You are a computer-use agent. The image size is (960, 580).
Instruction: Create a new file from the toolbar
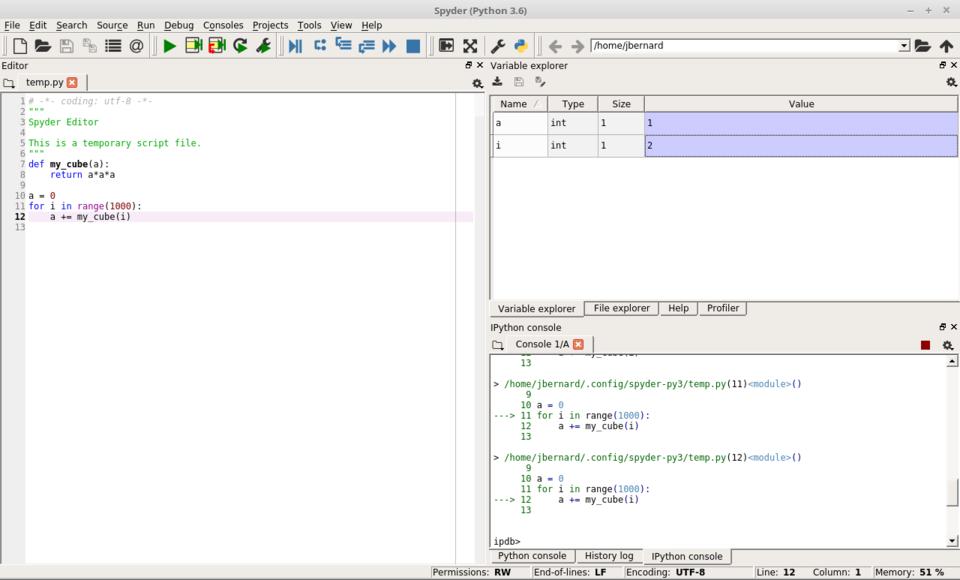[x=19, y=46]
